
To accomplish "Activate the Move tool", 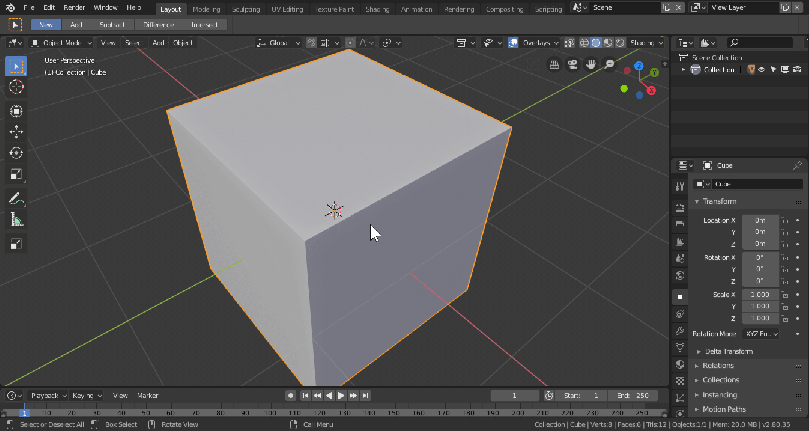I will (x=17, y=132).
